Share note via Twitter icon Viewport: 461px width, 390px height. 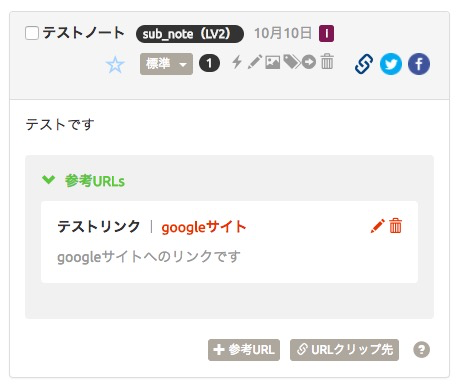391,64
